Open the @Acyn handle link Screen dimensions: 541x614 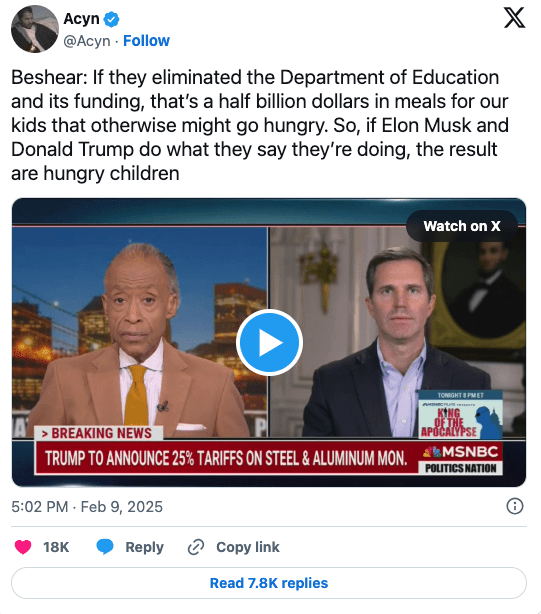pos(87,41)
